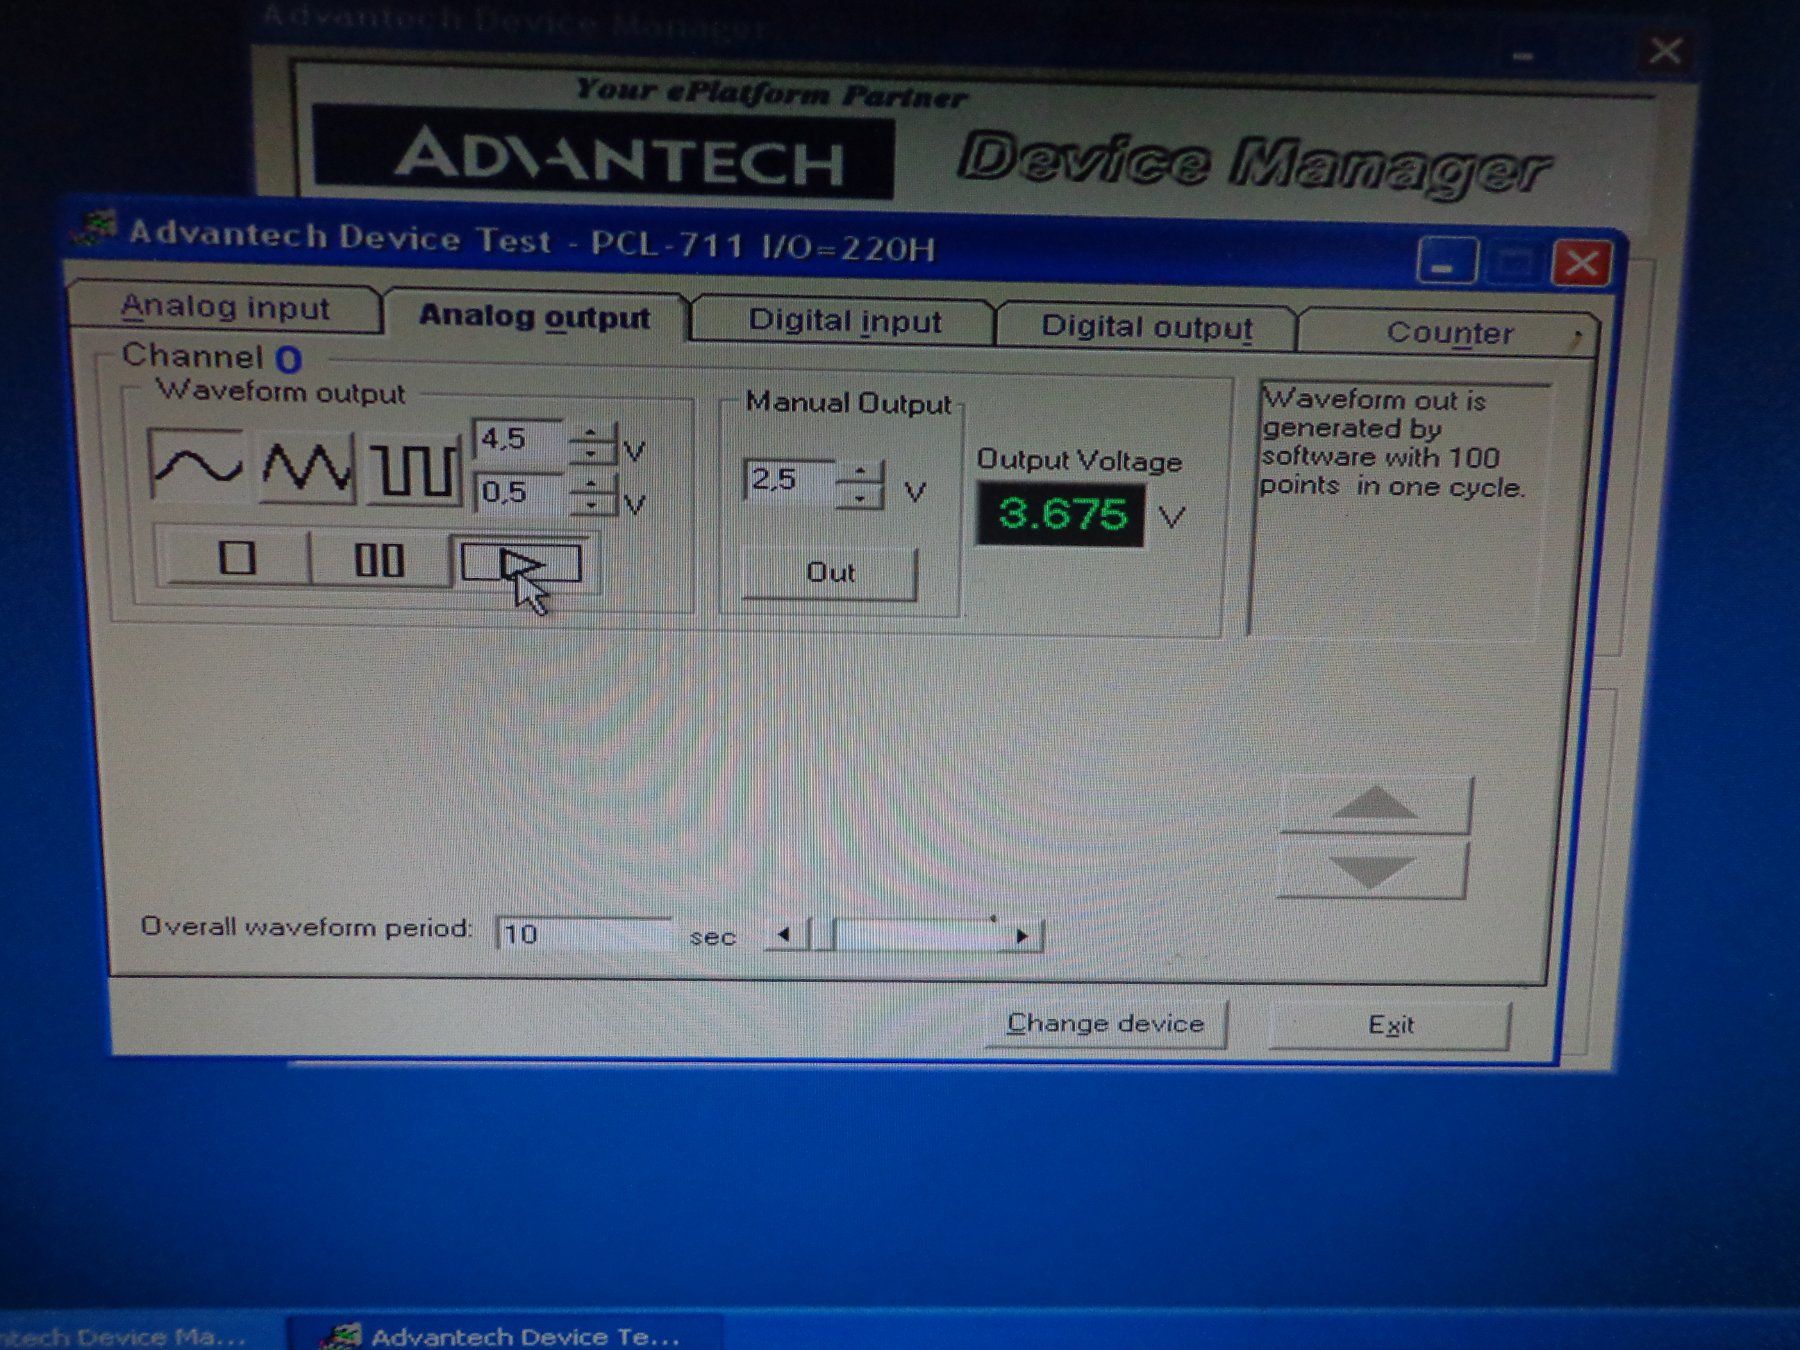Stop the waveform output
The height and width of the screenshot is (1350, 1800).
click(236, 556)
